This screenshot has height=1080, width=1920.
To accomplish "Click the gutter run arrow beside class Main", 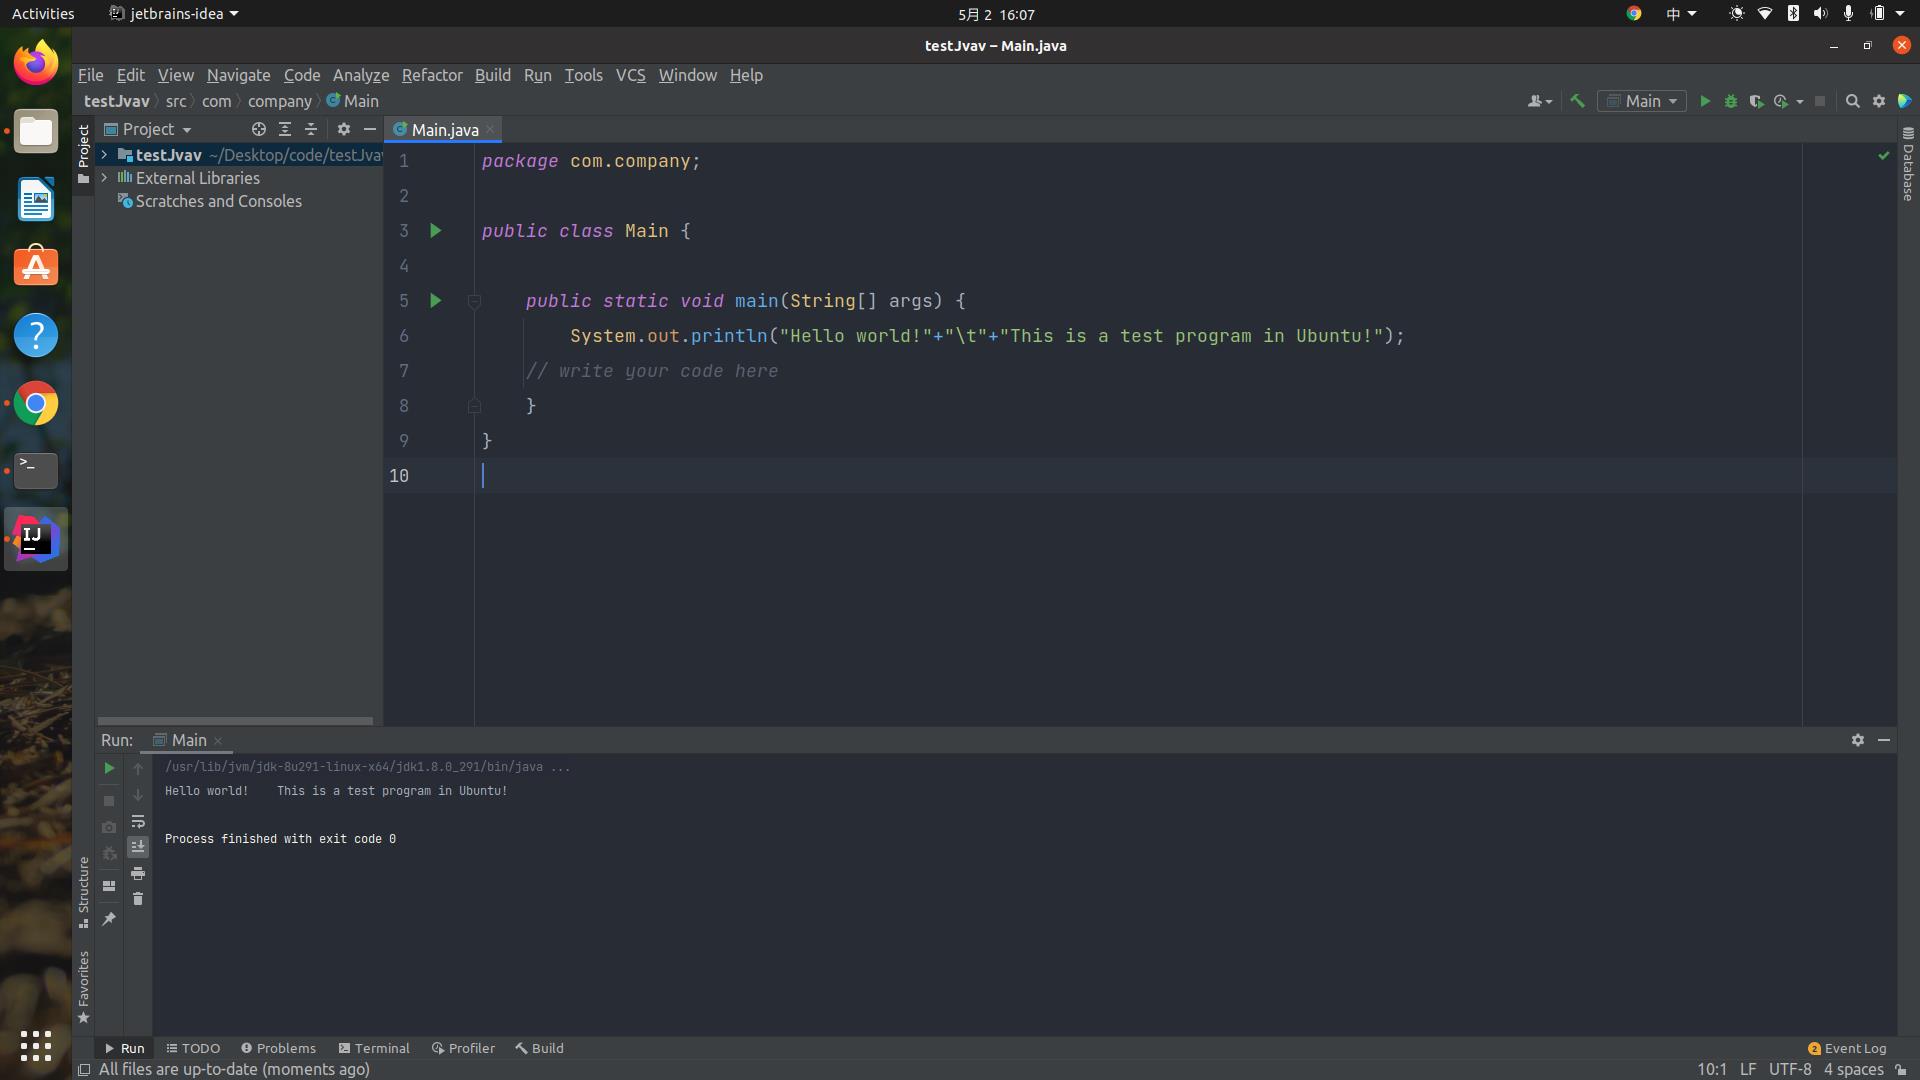I will (436, 231).
